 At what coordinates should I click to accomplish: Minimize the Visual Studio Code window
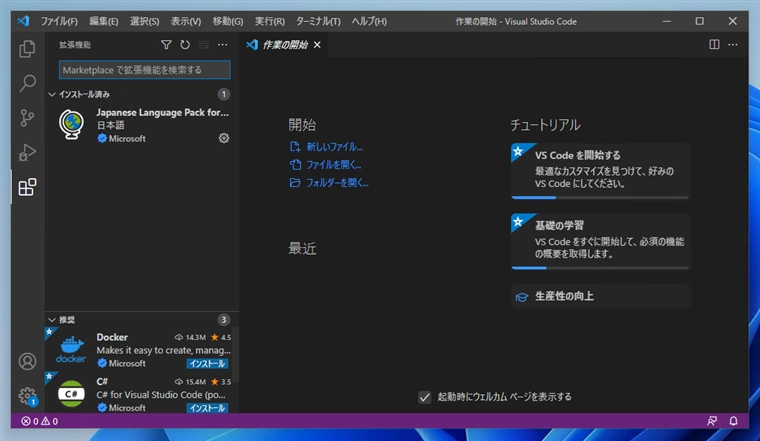point(667,21)
